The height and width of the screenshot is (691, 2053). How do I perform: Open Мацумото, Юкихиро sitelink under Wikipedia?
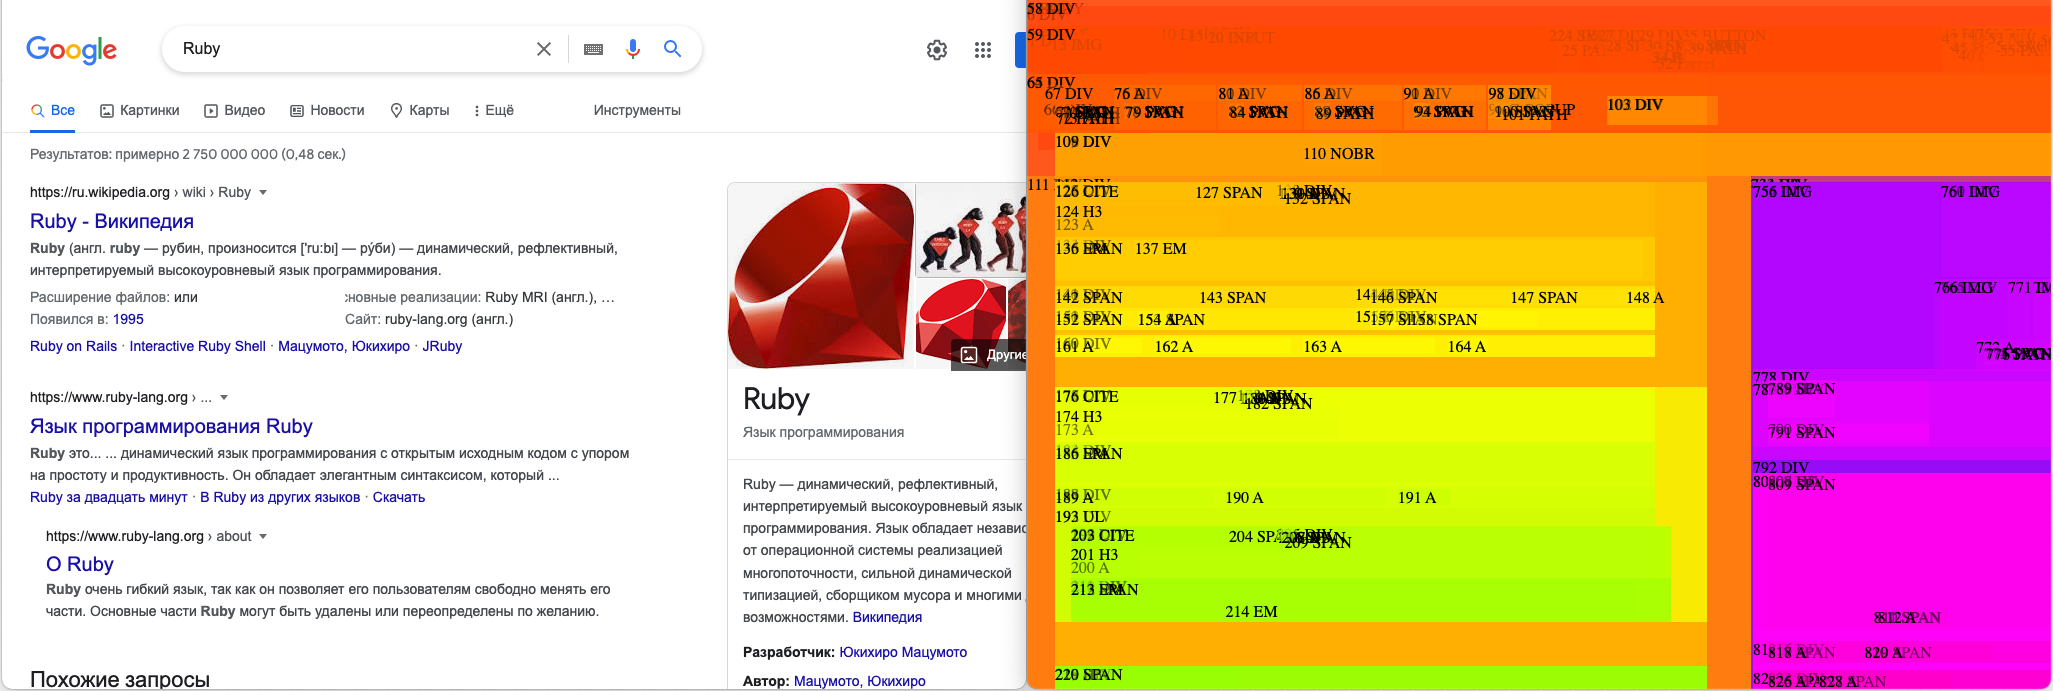(x=344, y=346)
